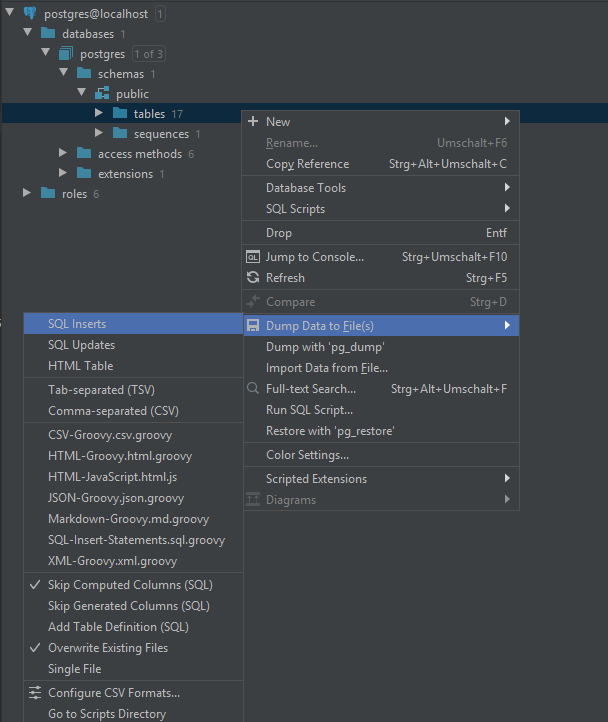Image resolution: width=608 pixels, height=722 pixels.
Task: Expand the sequences tree node
Action: 99,134
